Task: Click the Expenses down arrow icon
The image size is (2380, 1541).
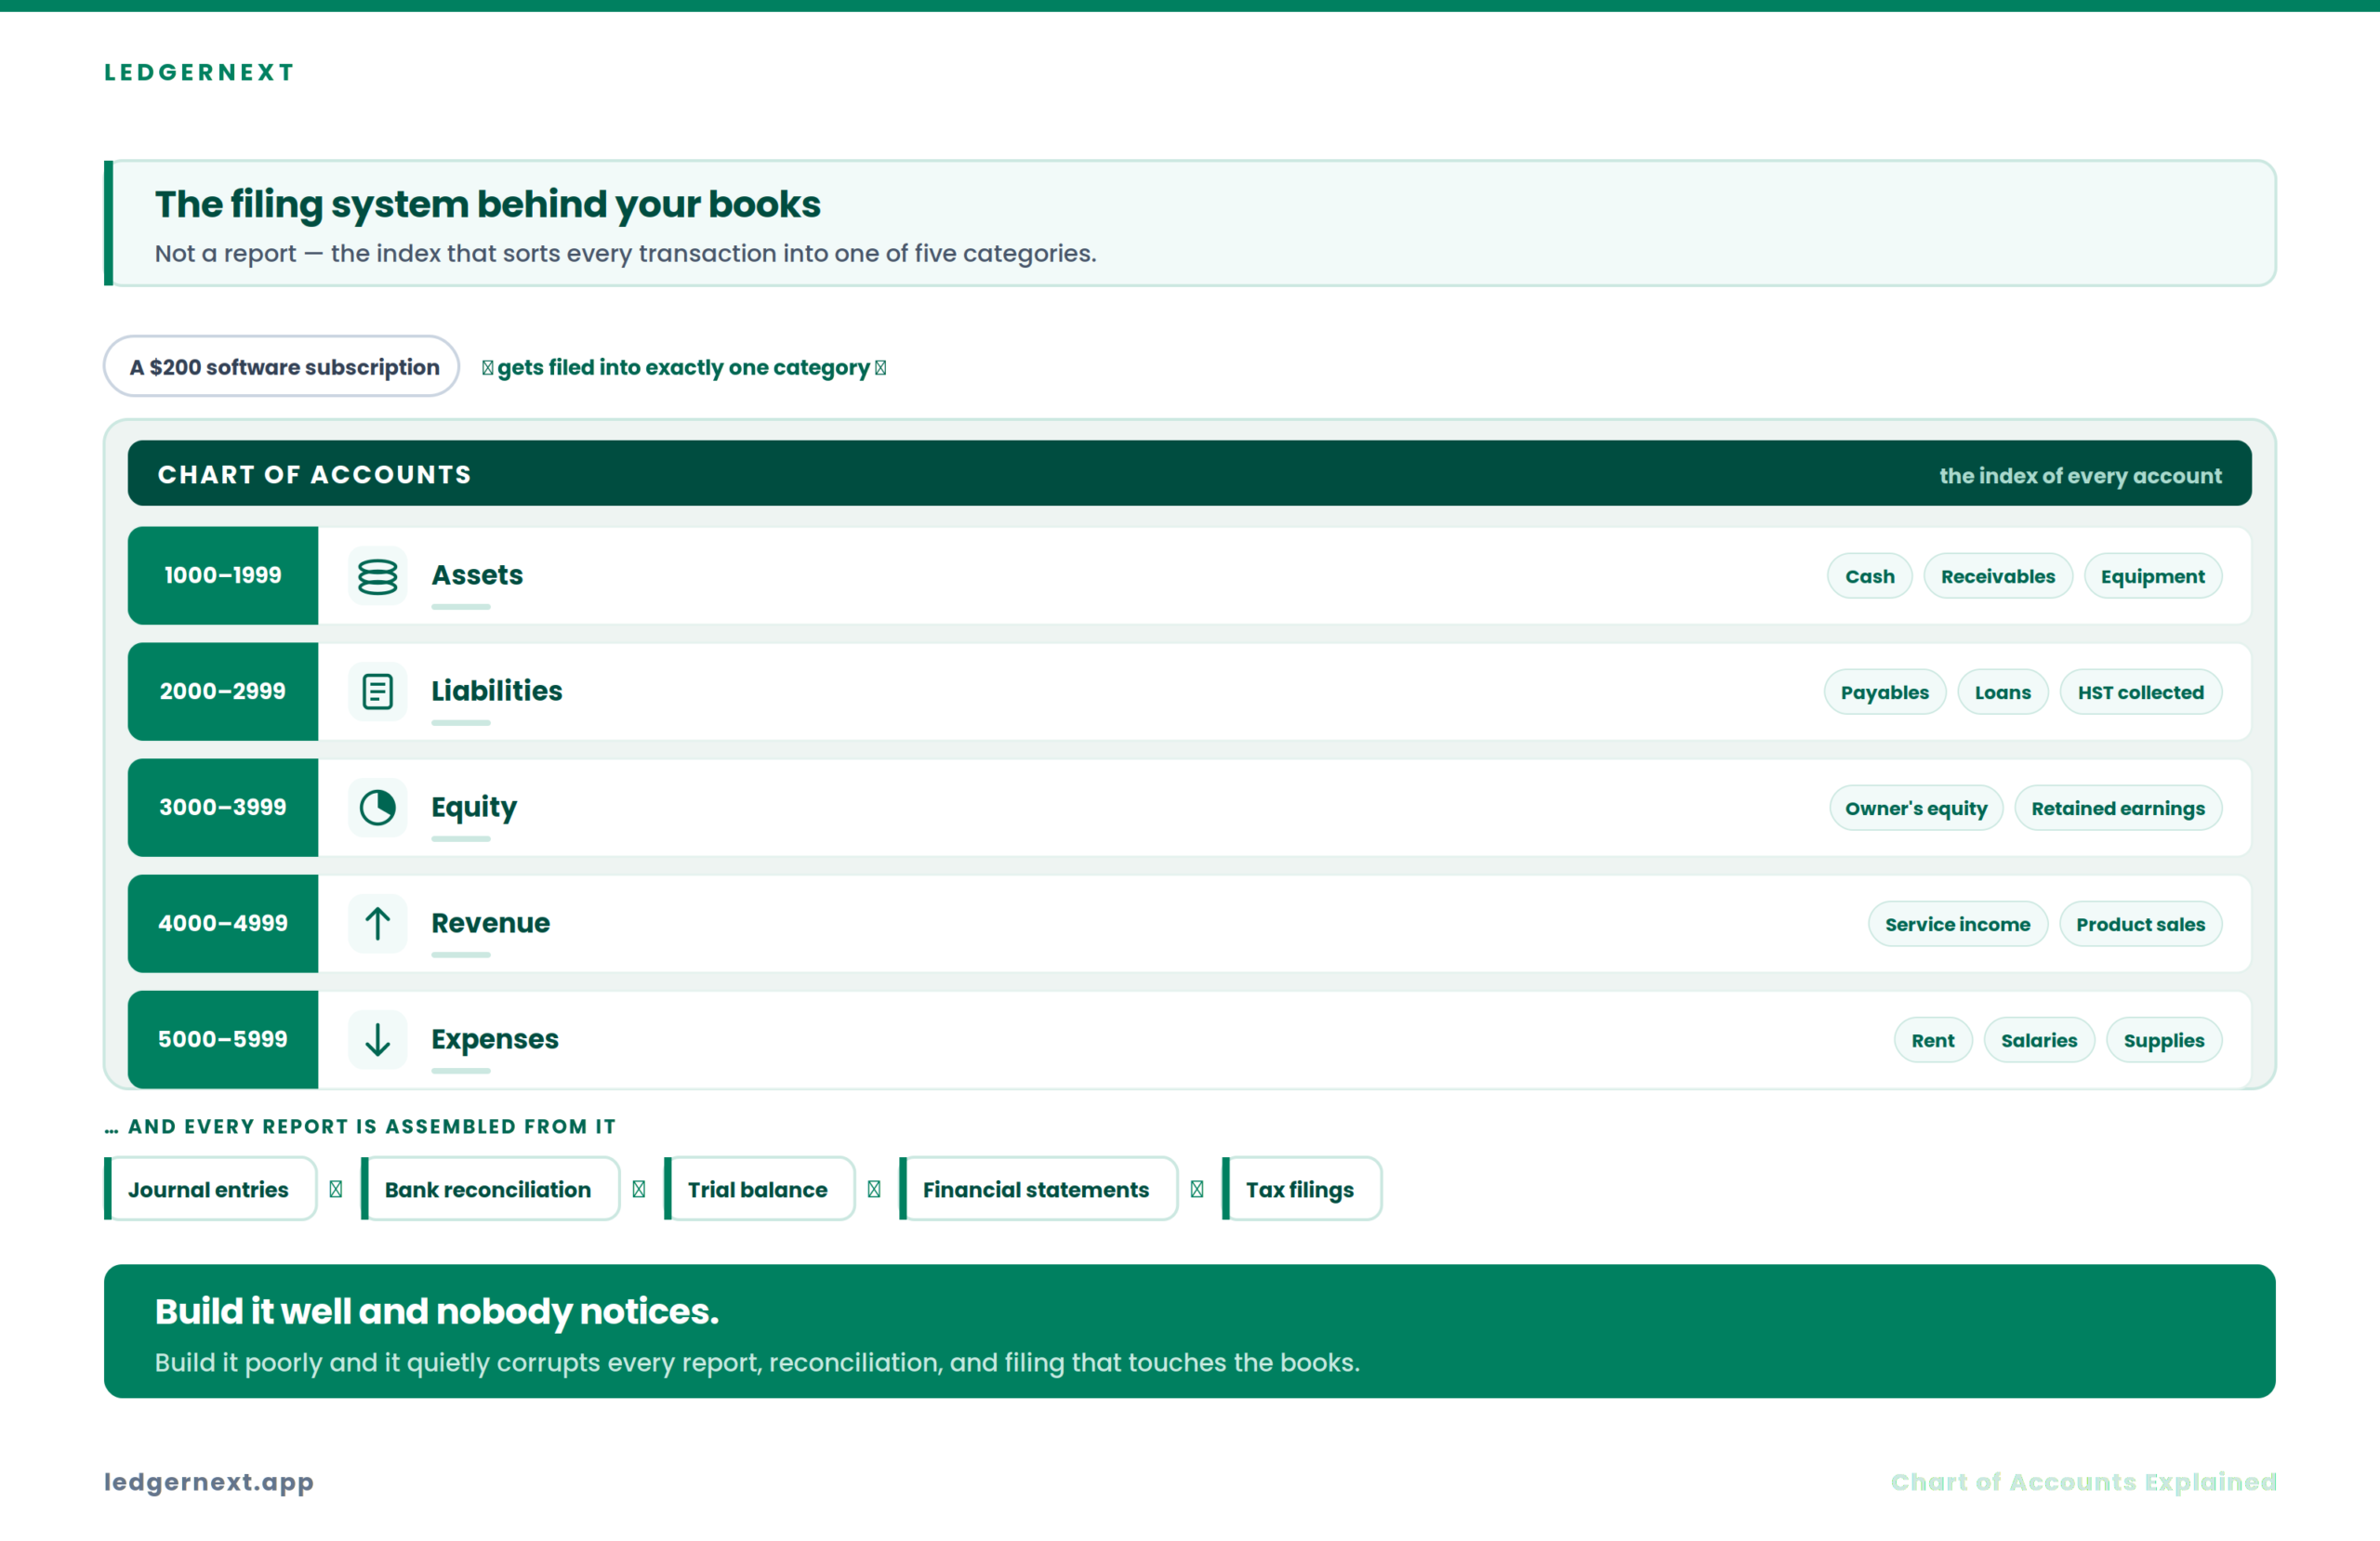Action: (x=377, y=1040)
